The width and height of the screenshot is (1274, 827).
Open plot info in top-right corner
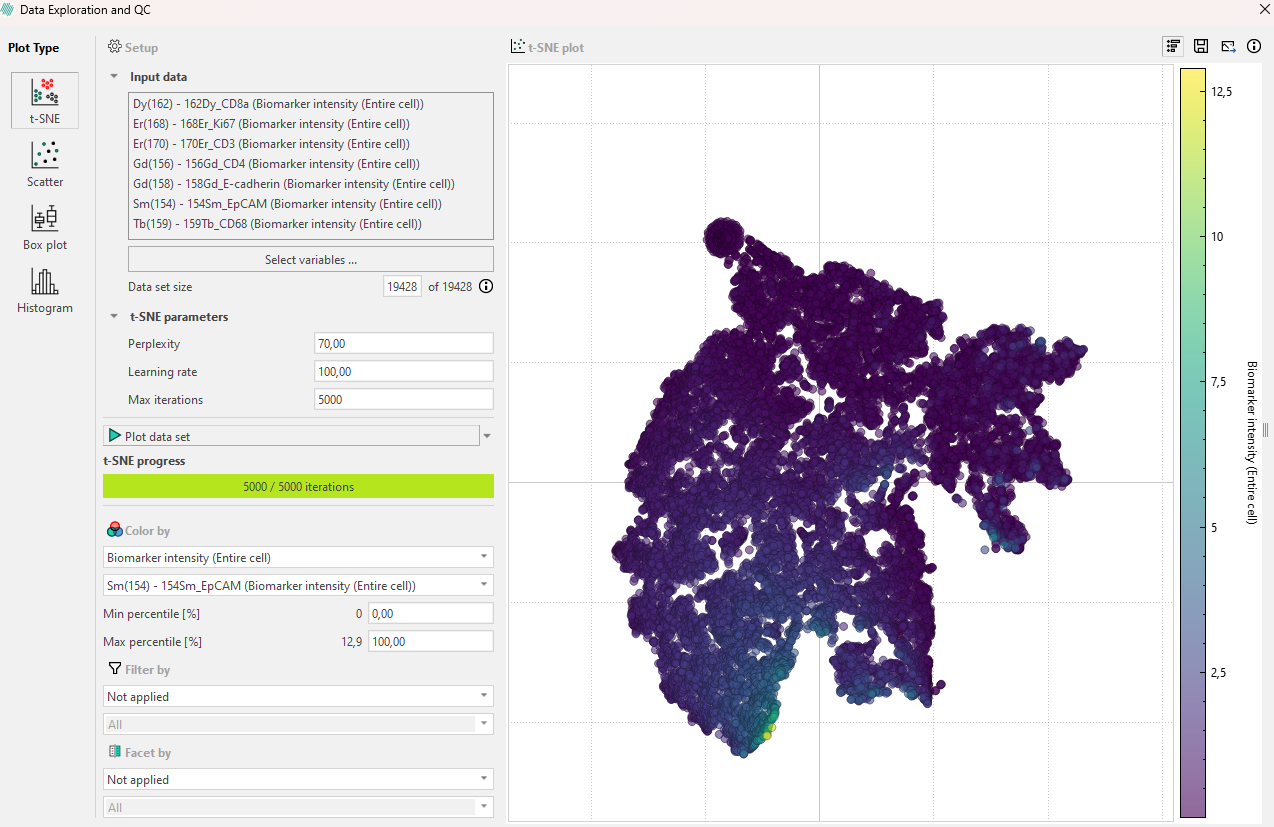coord(1254,46)
